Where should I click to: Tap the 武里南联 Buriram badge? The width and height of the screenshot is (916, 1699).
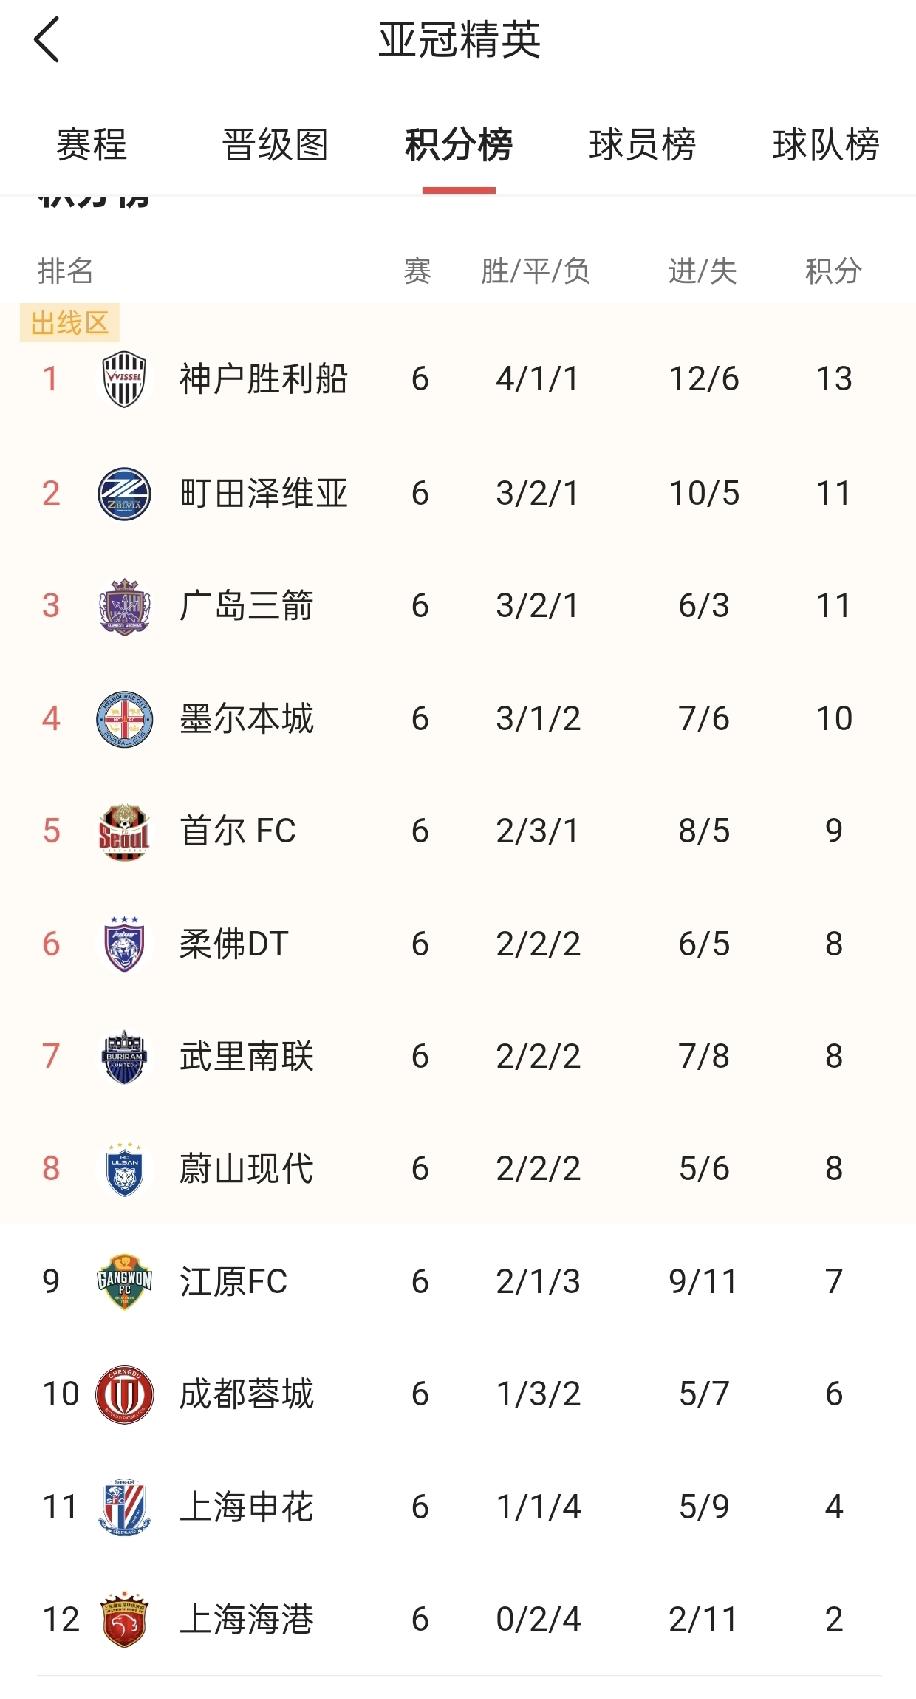(124, 1057)
